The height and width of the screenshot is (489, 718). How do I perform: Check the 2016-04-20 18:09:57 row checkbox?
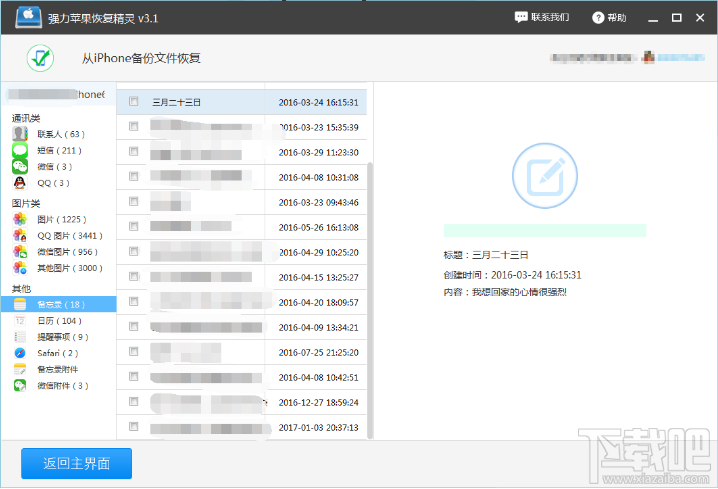point(134,301)
